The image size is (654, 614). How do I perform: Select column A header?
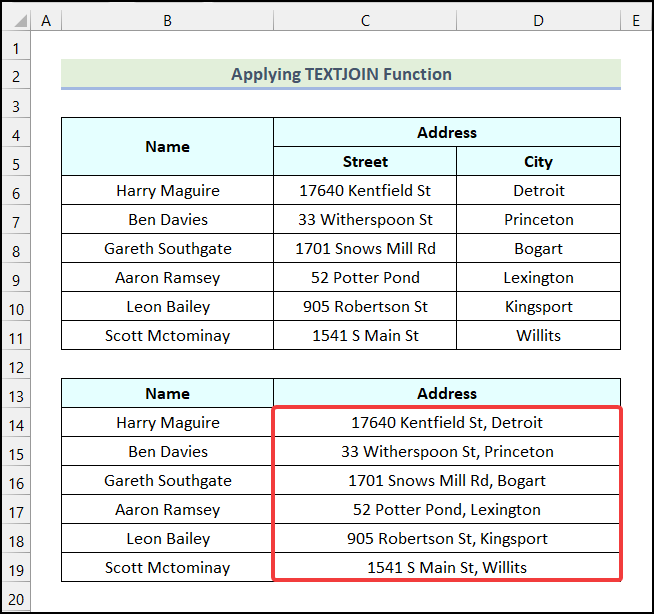click(x=46, y=20)
